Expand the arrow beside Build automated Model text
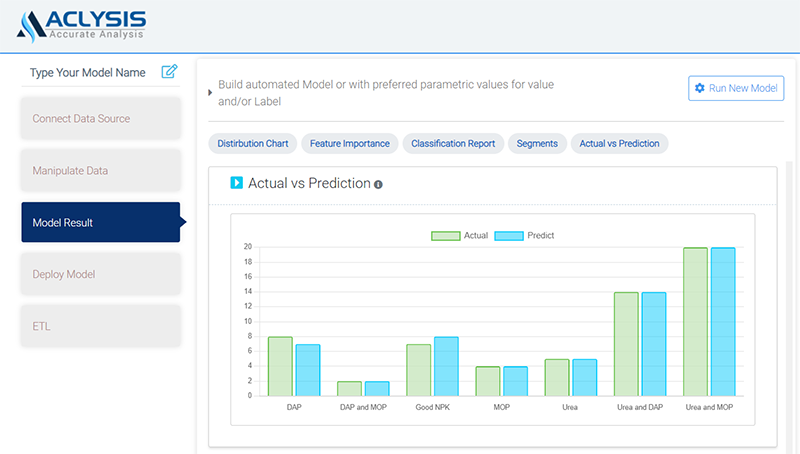The height and width of the screenshot is (454, 800). tap(209, 92)
